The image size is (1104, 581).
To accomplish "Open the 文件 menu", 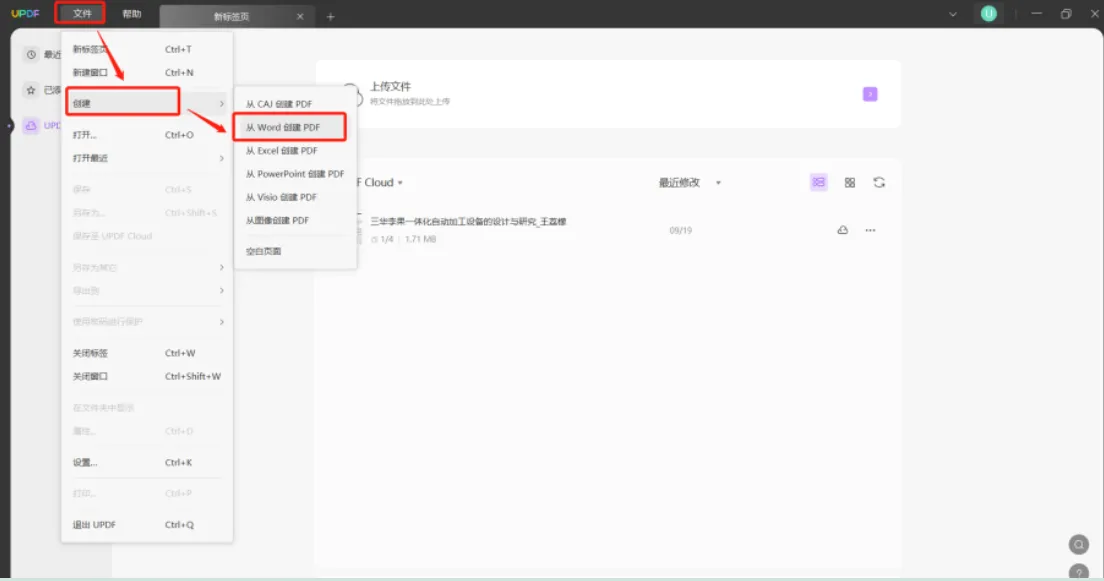I will pyautogui.click(x=82, y=13).
